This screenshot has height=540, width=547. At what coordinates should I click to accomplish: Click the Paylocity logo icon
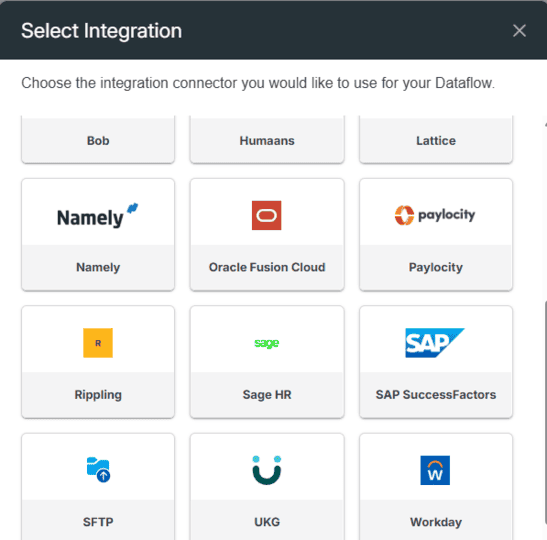click(x=435, y=215)
